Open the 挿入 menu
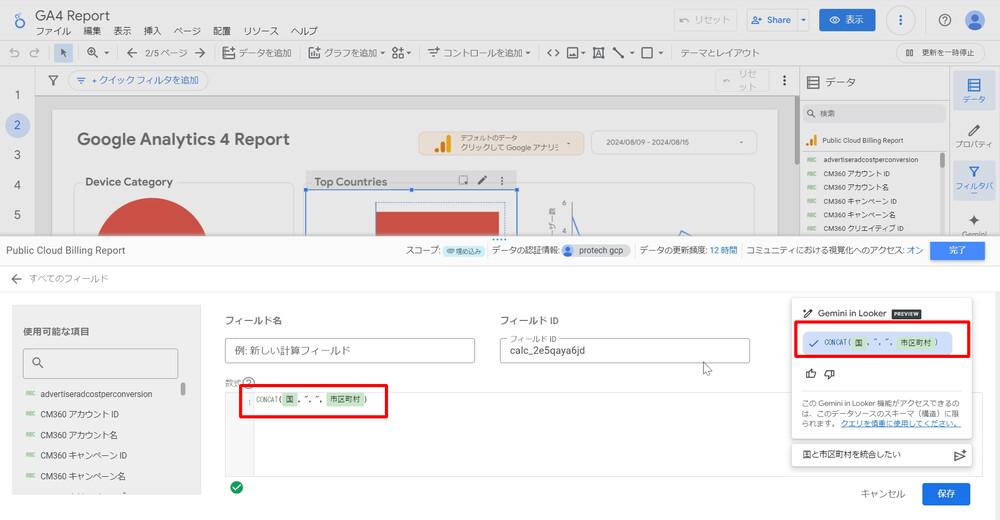Screen dimensions: 1000x520 tap(152, 31)
